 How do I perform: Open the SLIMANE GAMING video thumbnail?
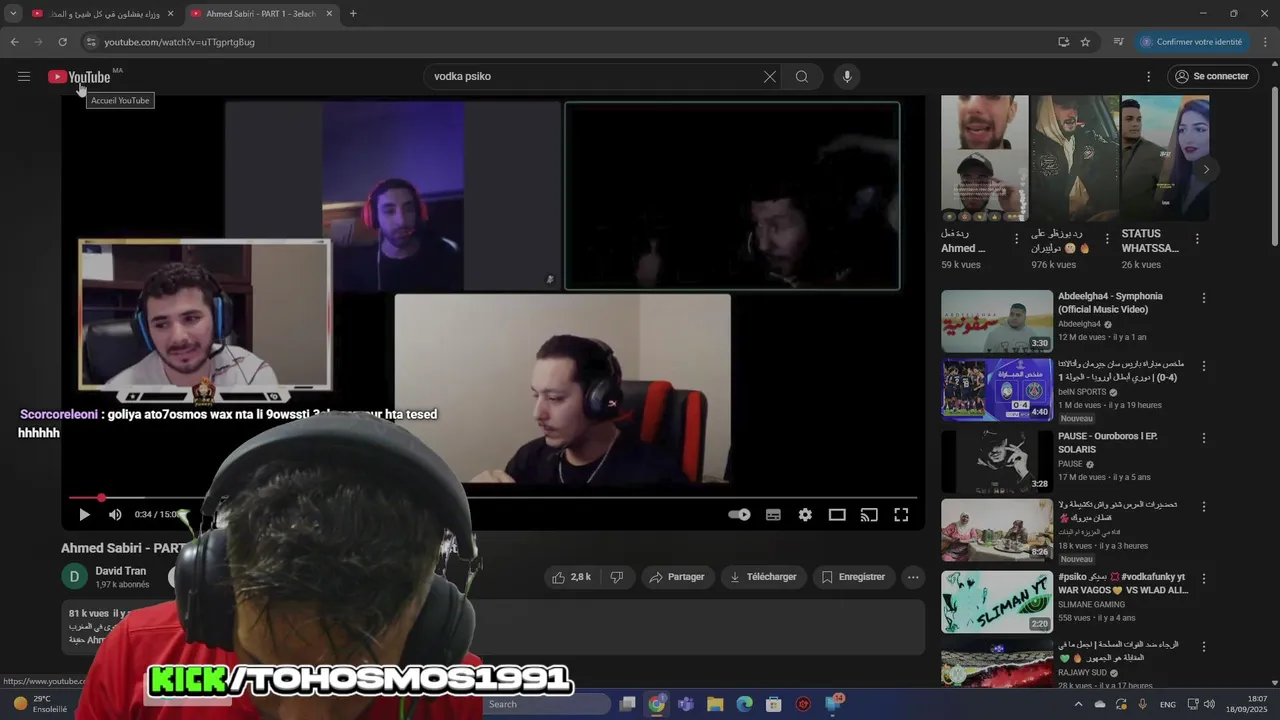coord(997,602)
